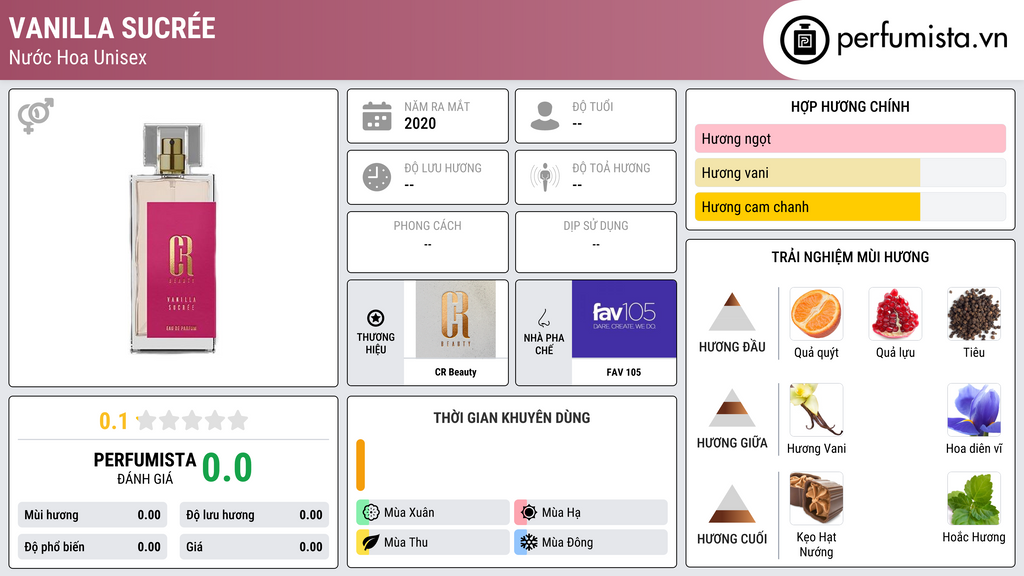Image resolution: width=1024 pixels, height=576 pixels.
Task: Click the unisex gender symbol icon
Action: (36, 116)
